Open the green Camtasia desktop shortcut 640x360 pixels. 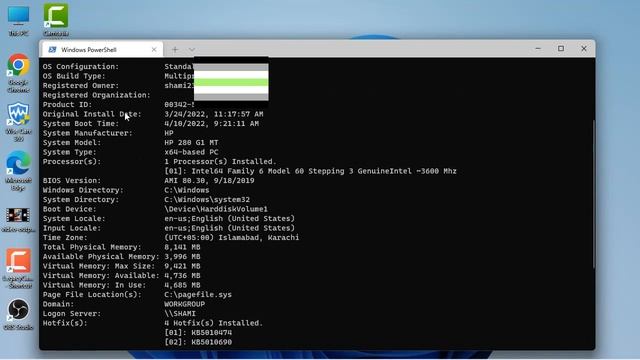coord(56,20)
